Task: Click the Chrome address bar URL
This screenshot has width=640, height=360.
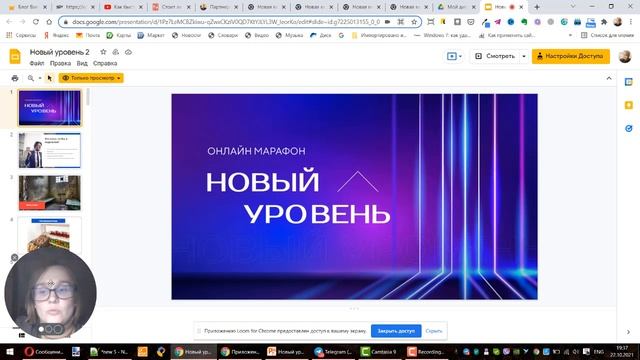Action: tap(226, 22)
